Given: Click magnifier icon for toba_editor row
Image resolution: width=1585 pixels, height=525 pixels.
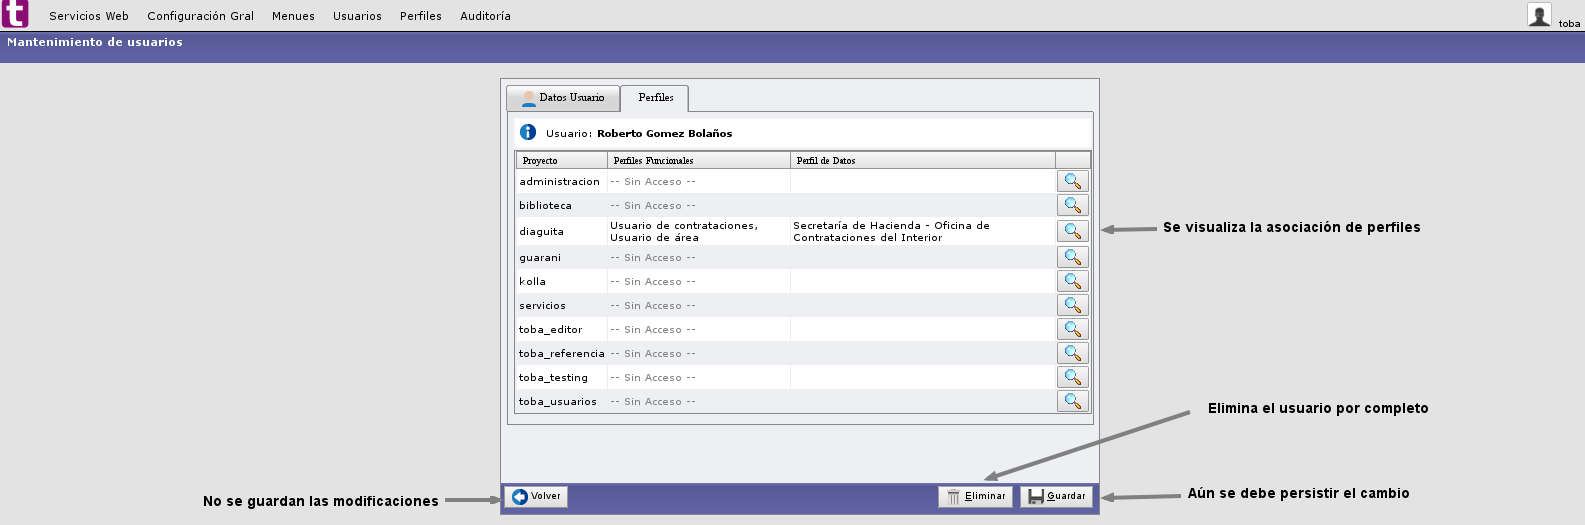Looking at the screenshot, I should point(1072,329).
